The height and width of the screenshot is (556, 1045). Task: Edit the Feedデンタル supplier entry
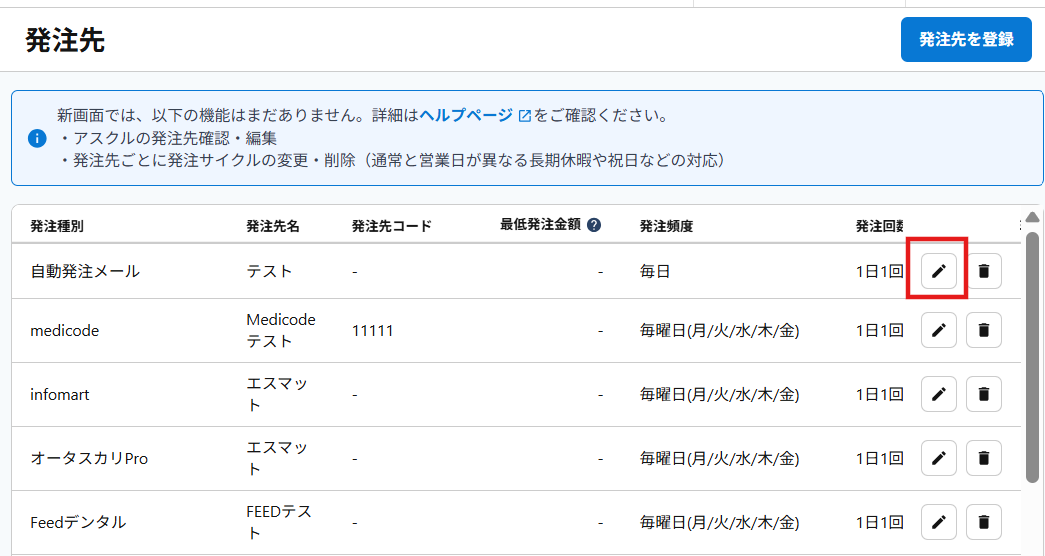point(938,522)
